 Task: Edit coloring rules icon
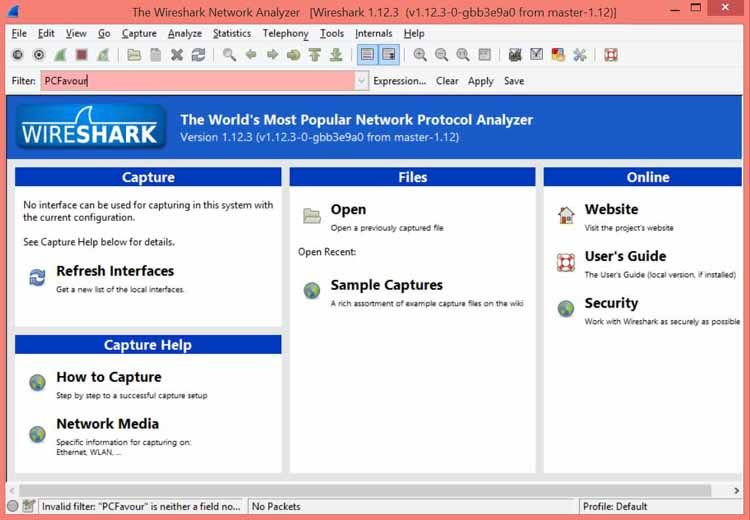(x=558, y=55)
